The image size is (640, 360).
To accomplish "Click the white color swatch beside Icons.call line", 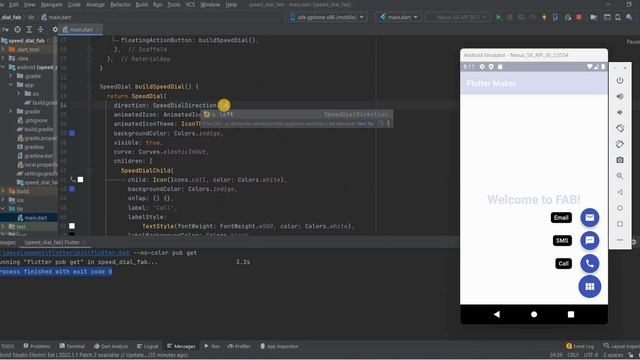I will coord(80,180).
